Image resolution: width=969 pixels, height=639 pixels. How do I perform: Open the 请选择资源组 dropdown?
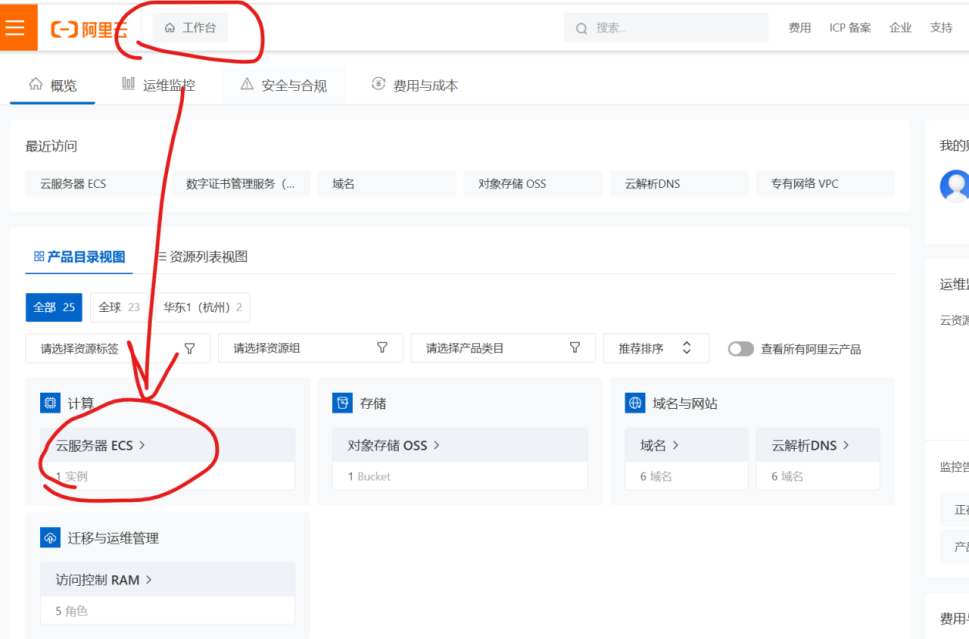pos(311,349)
